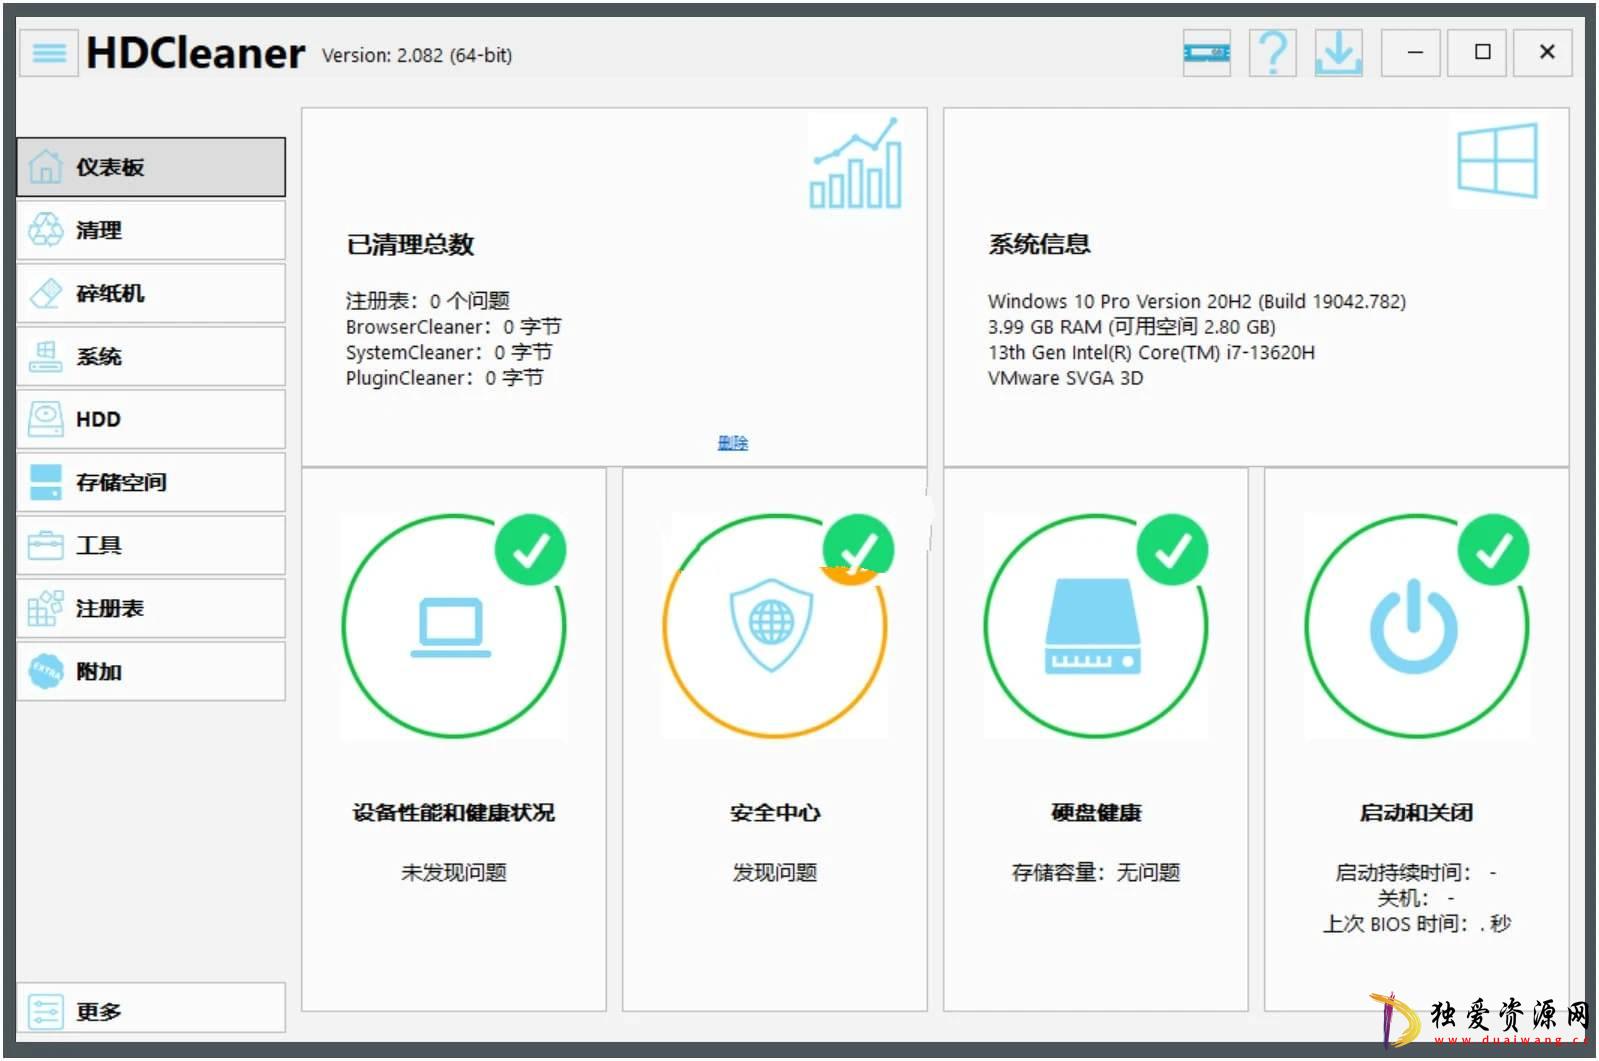
Task: Click the hard drive icon for 硬盘健康
Action: click(x=1094, y=627)
